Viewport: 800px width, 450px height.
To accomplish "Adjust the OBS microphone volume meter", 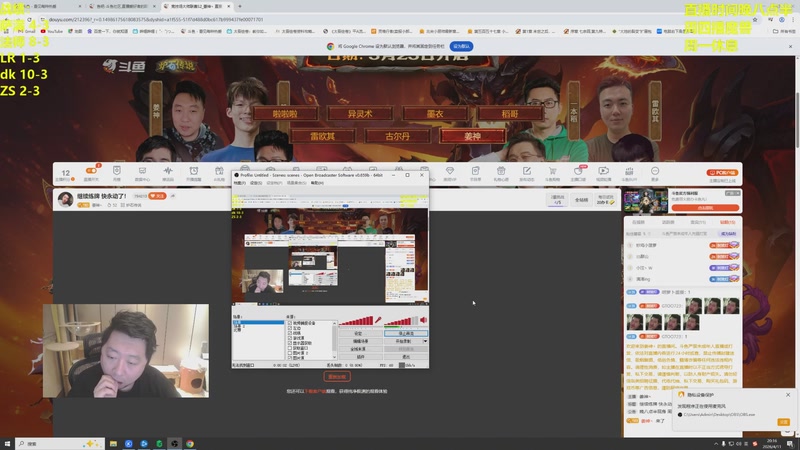I will tap(357, 320).
